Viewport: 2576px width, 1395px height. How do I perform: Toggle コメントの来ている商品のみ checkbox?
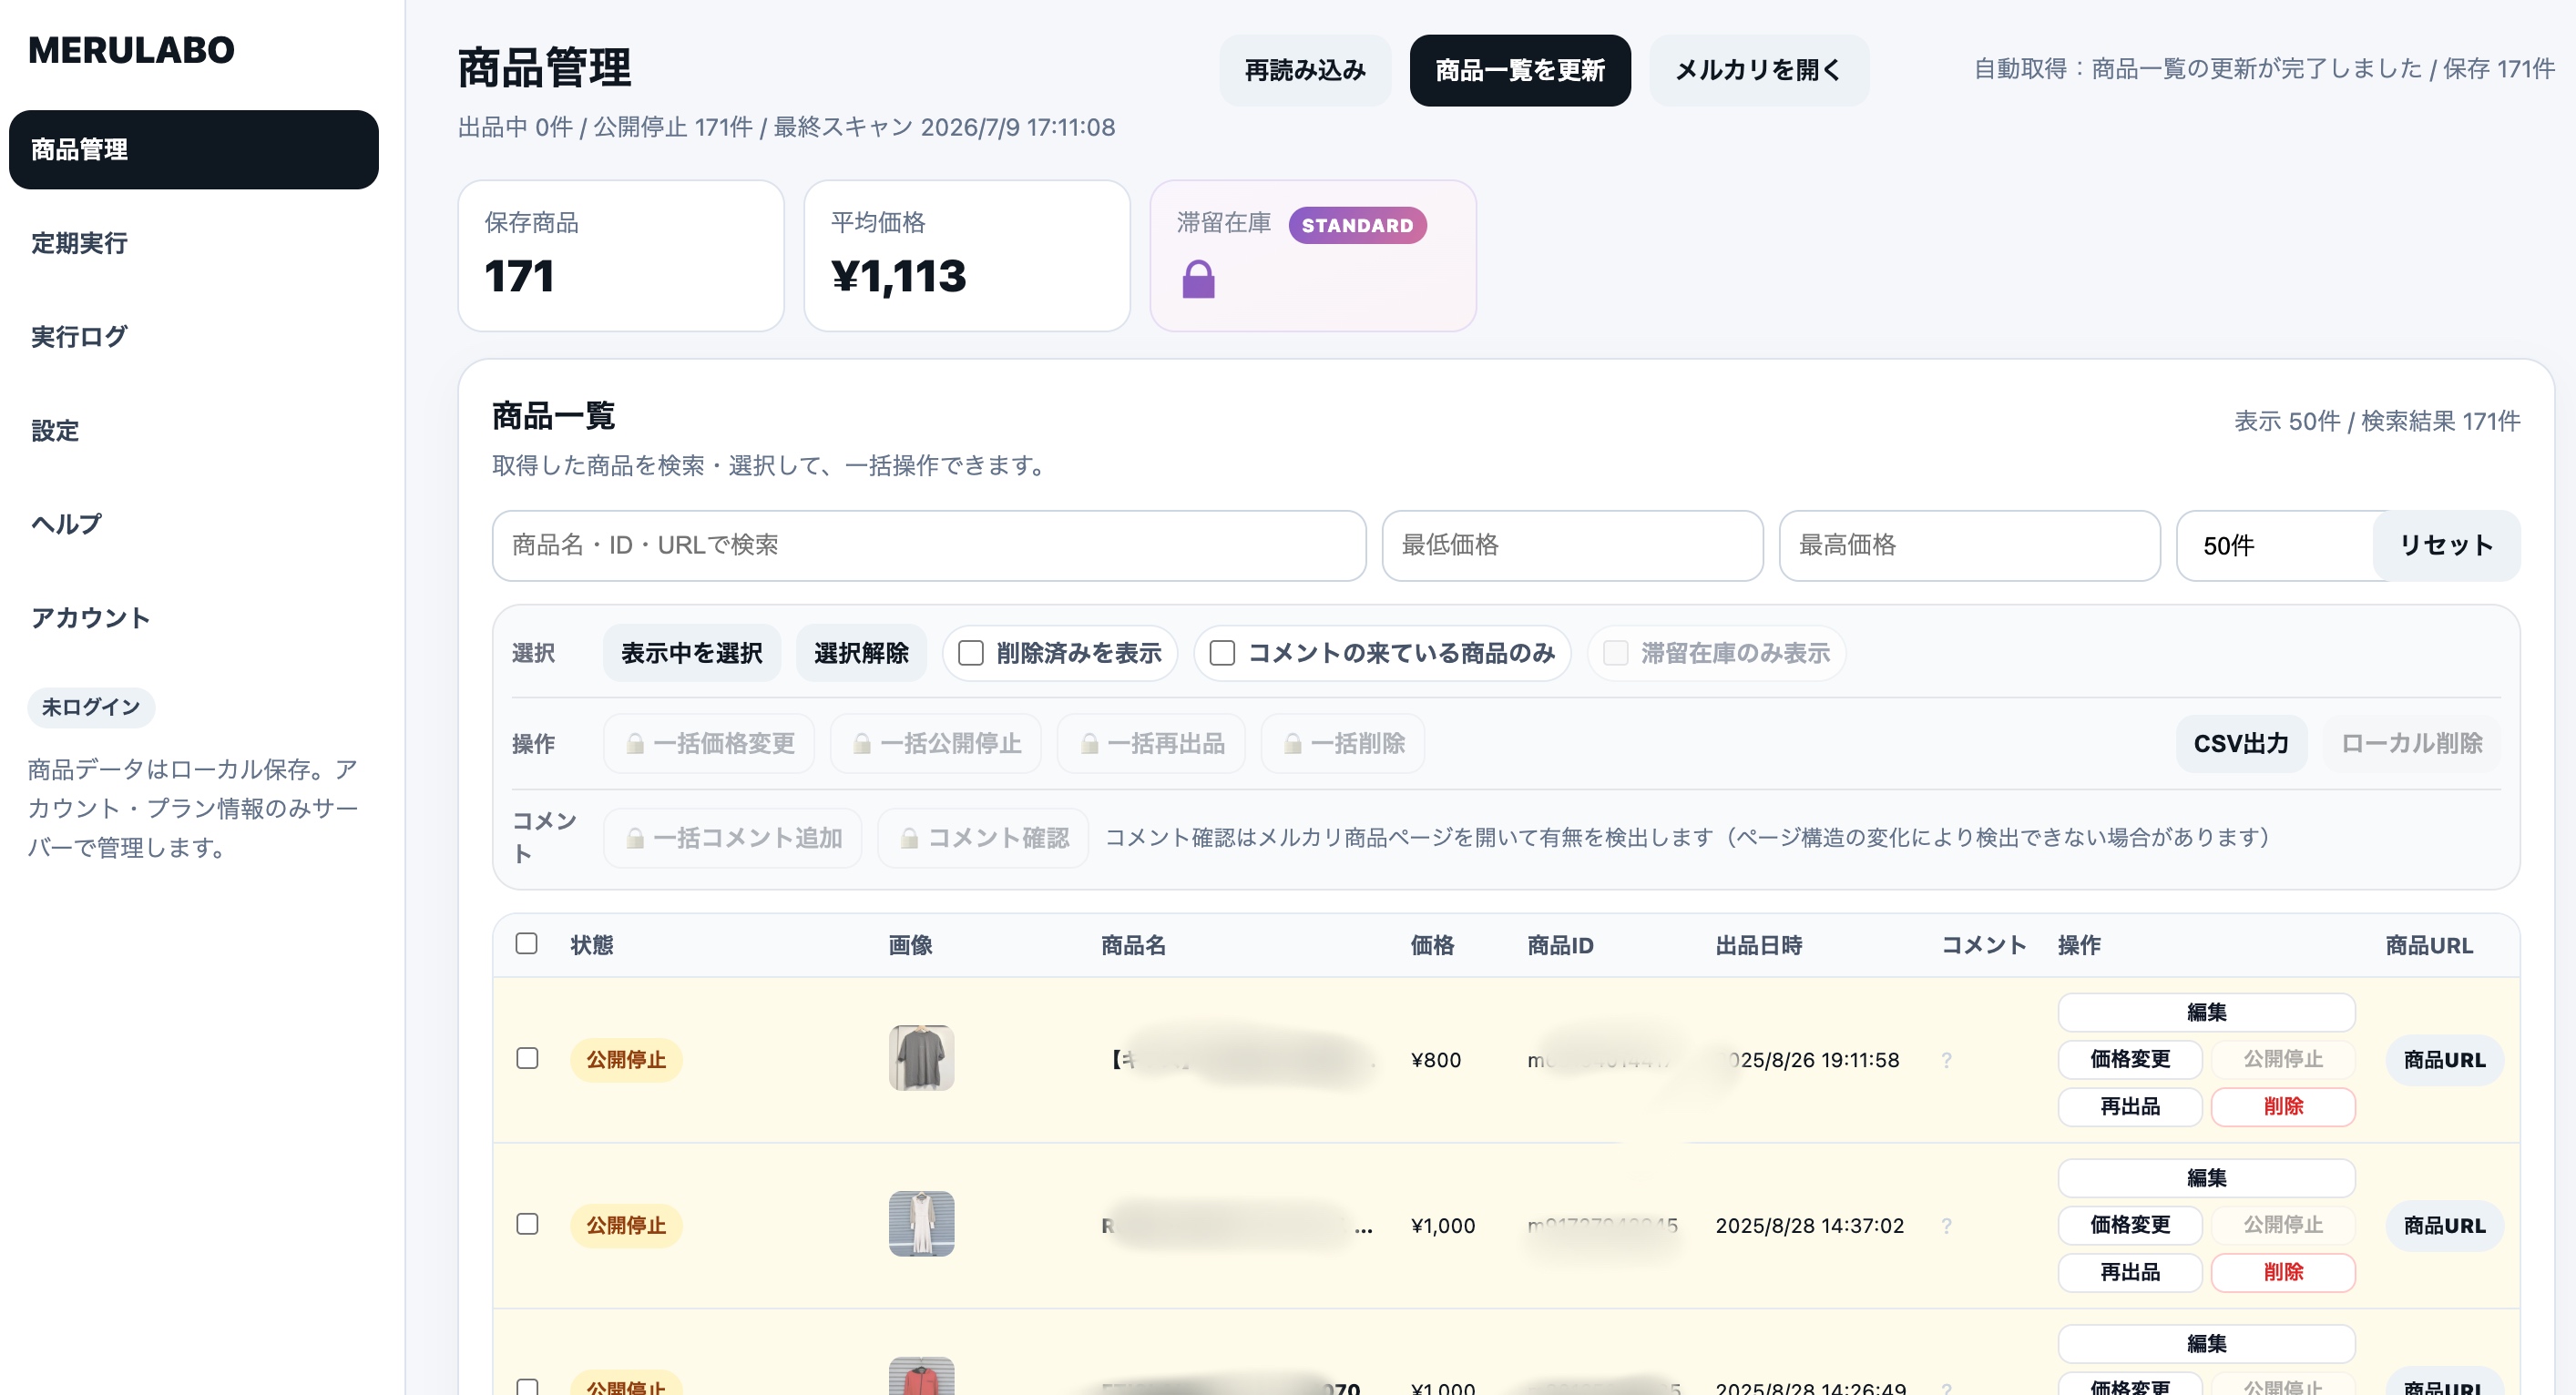pos(1222,653)
